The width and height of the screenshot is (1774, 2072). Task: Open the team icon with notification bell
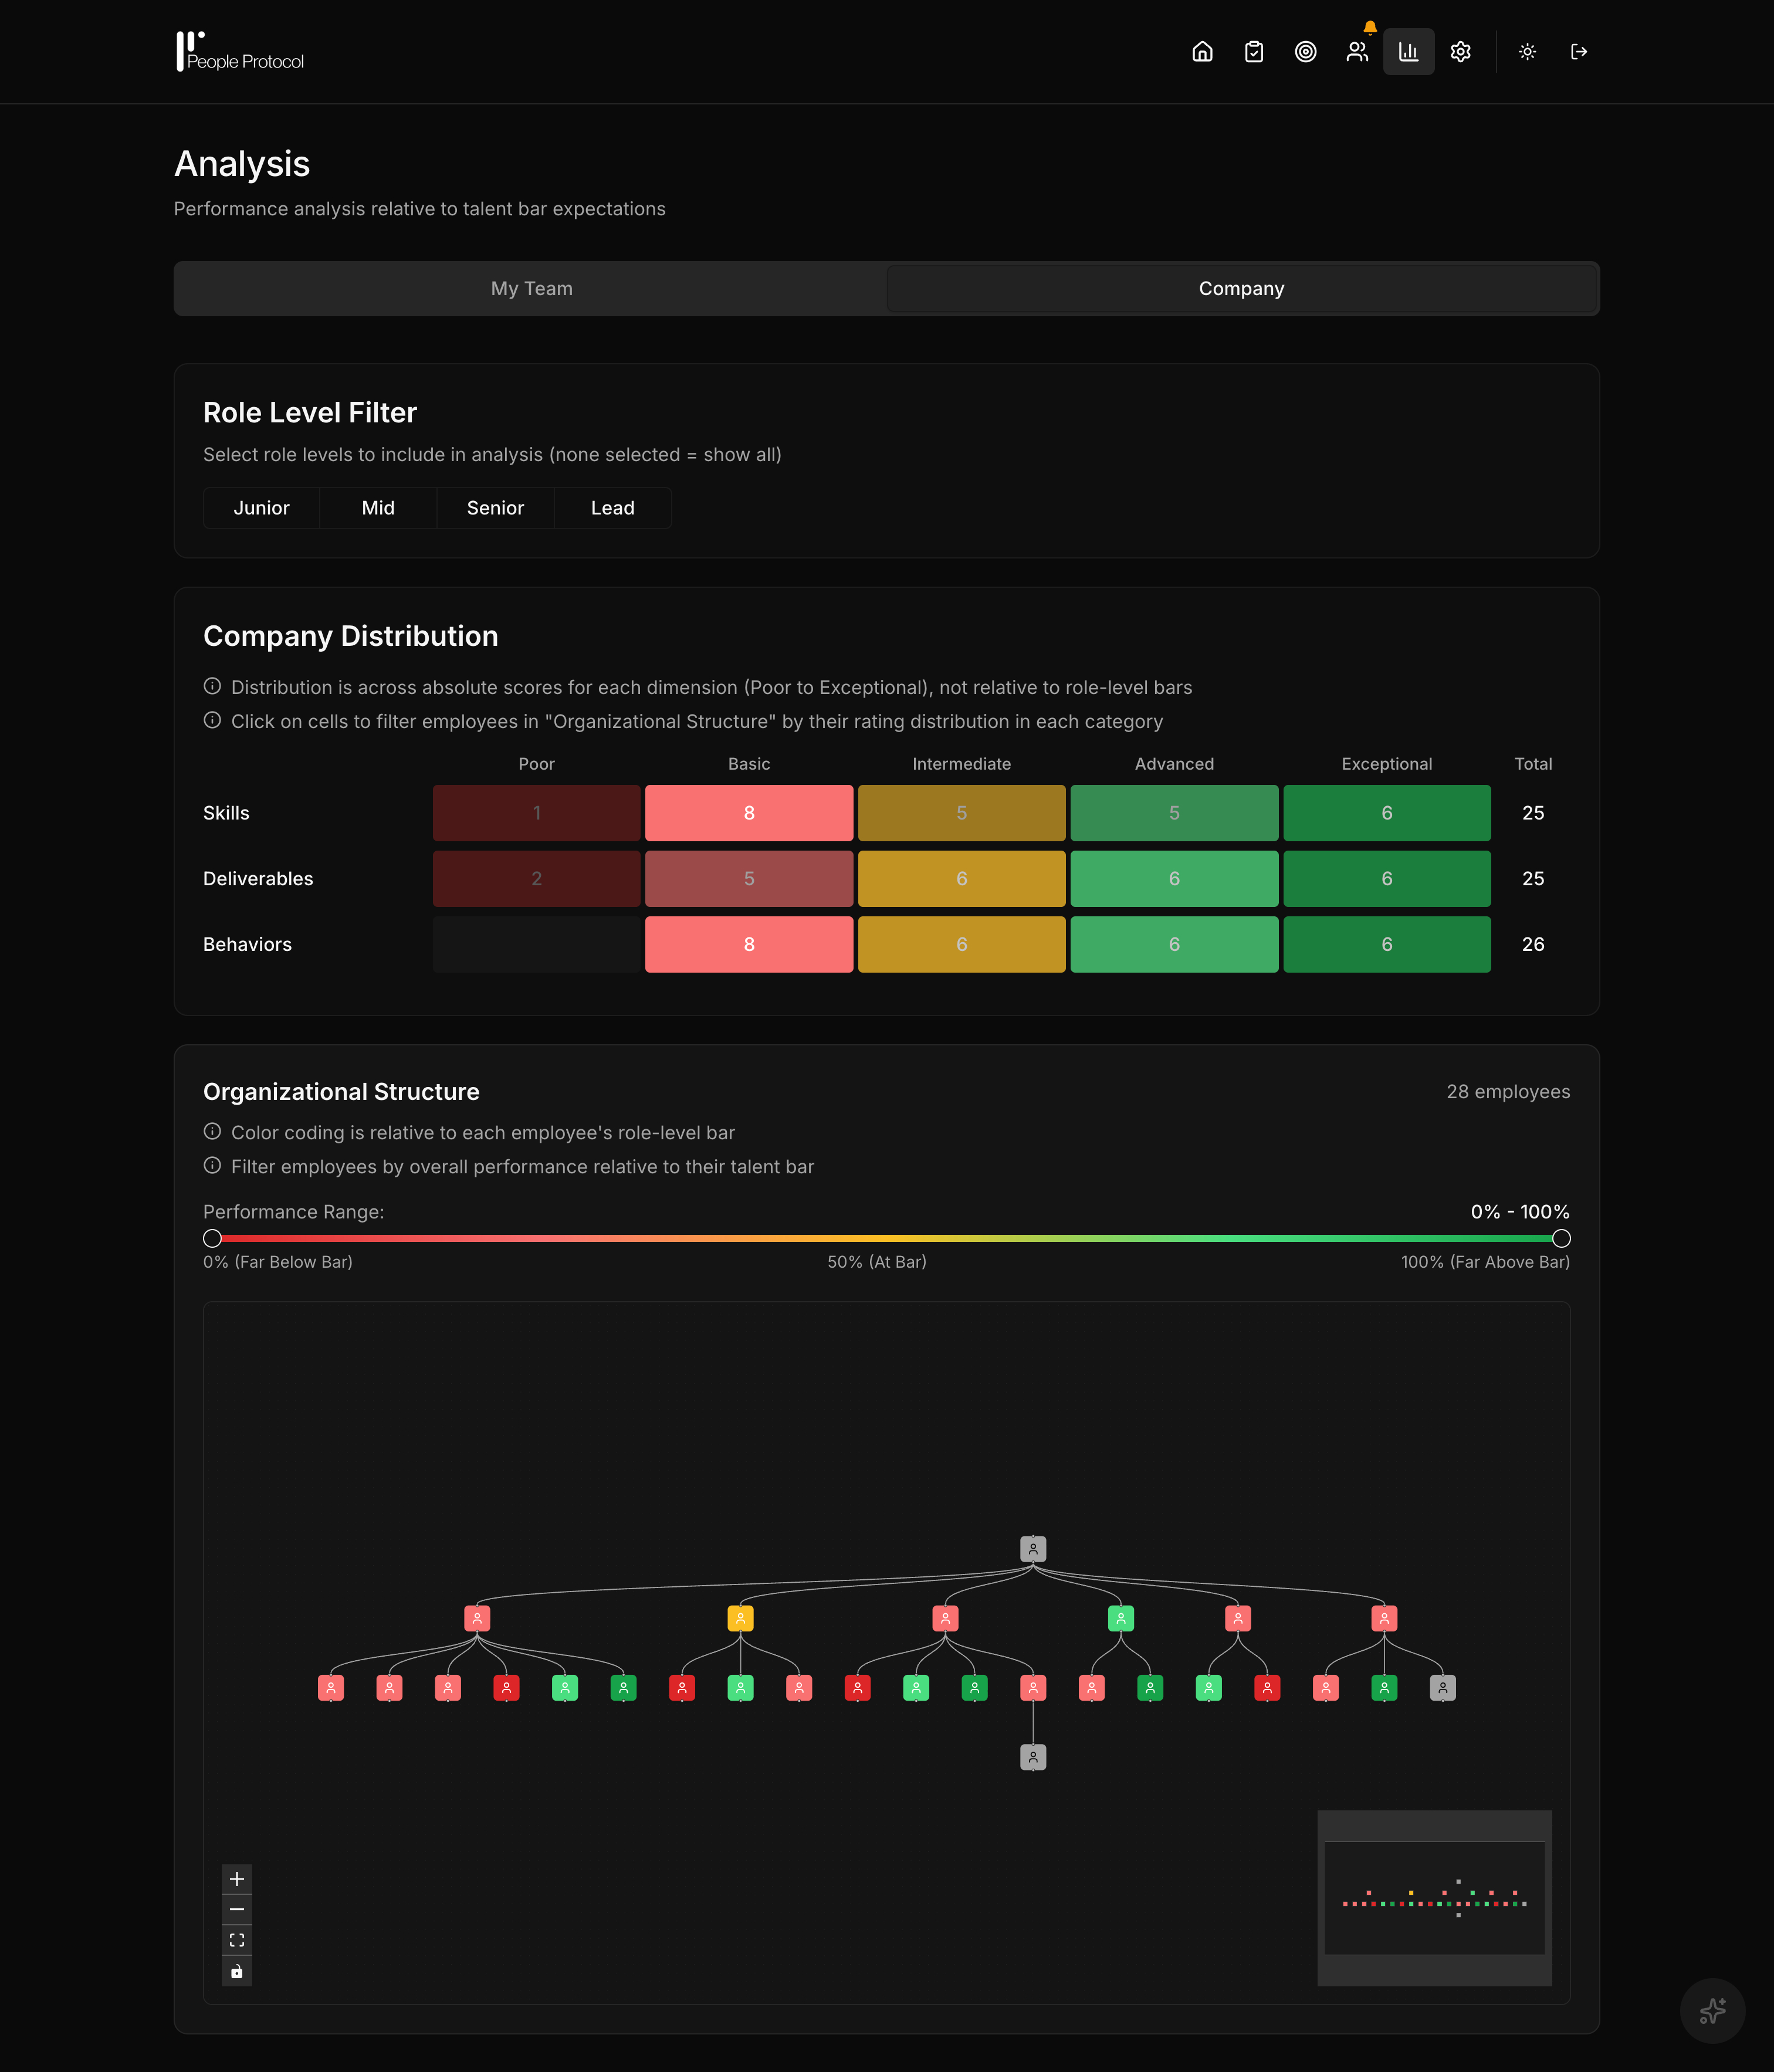tap(1357, 52)
